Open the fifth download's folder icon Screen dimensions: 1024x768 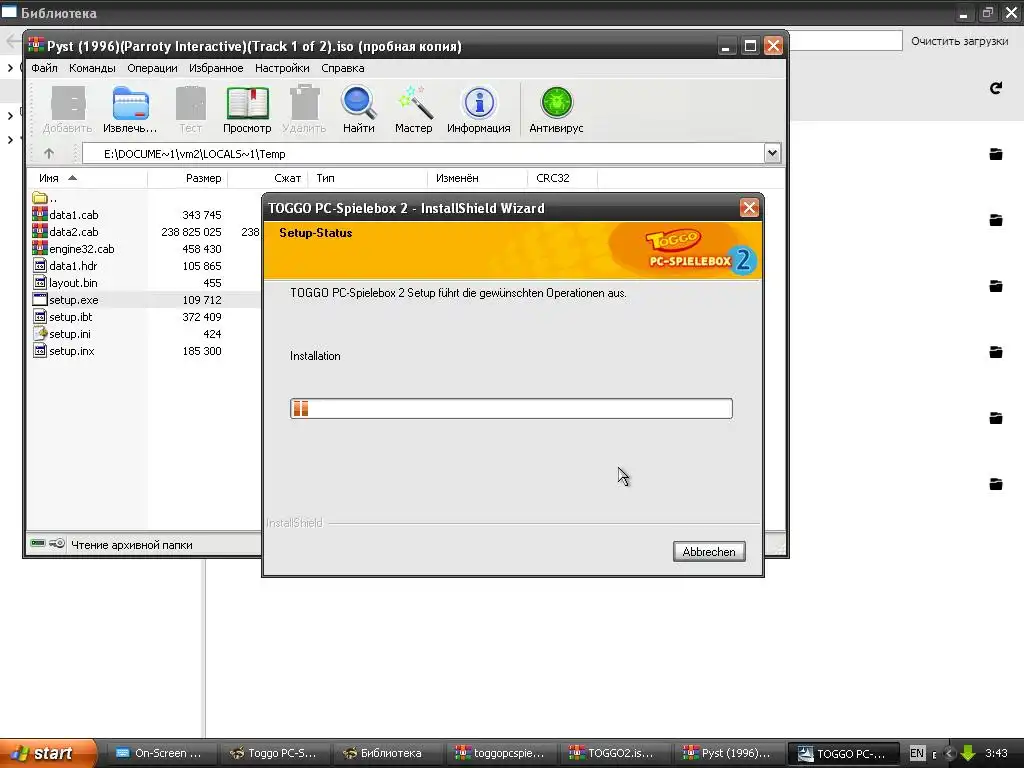click(x=996, y=418)
